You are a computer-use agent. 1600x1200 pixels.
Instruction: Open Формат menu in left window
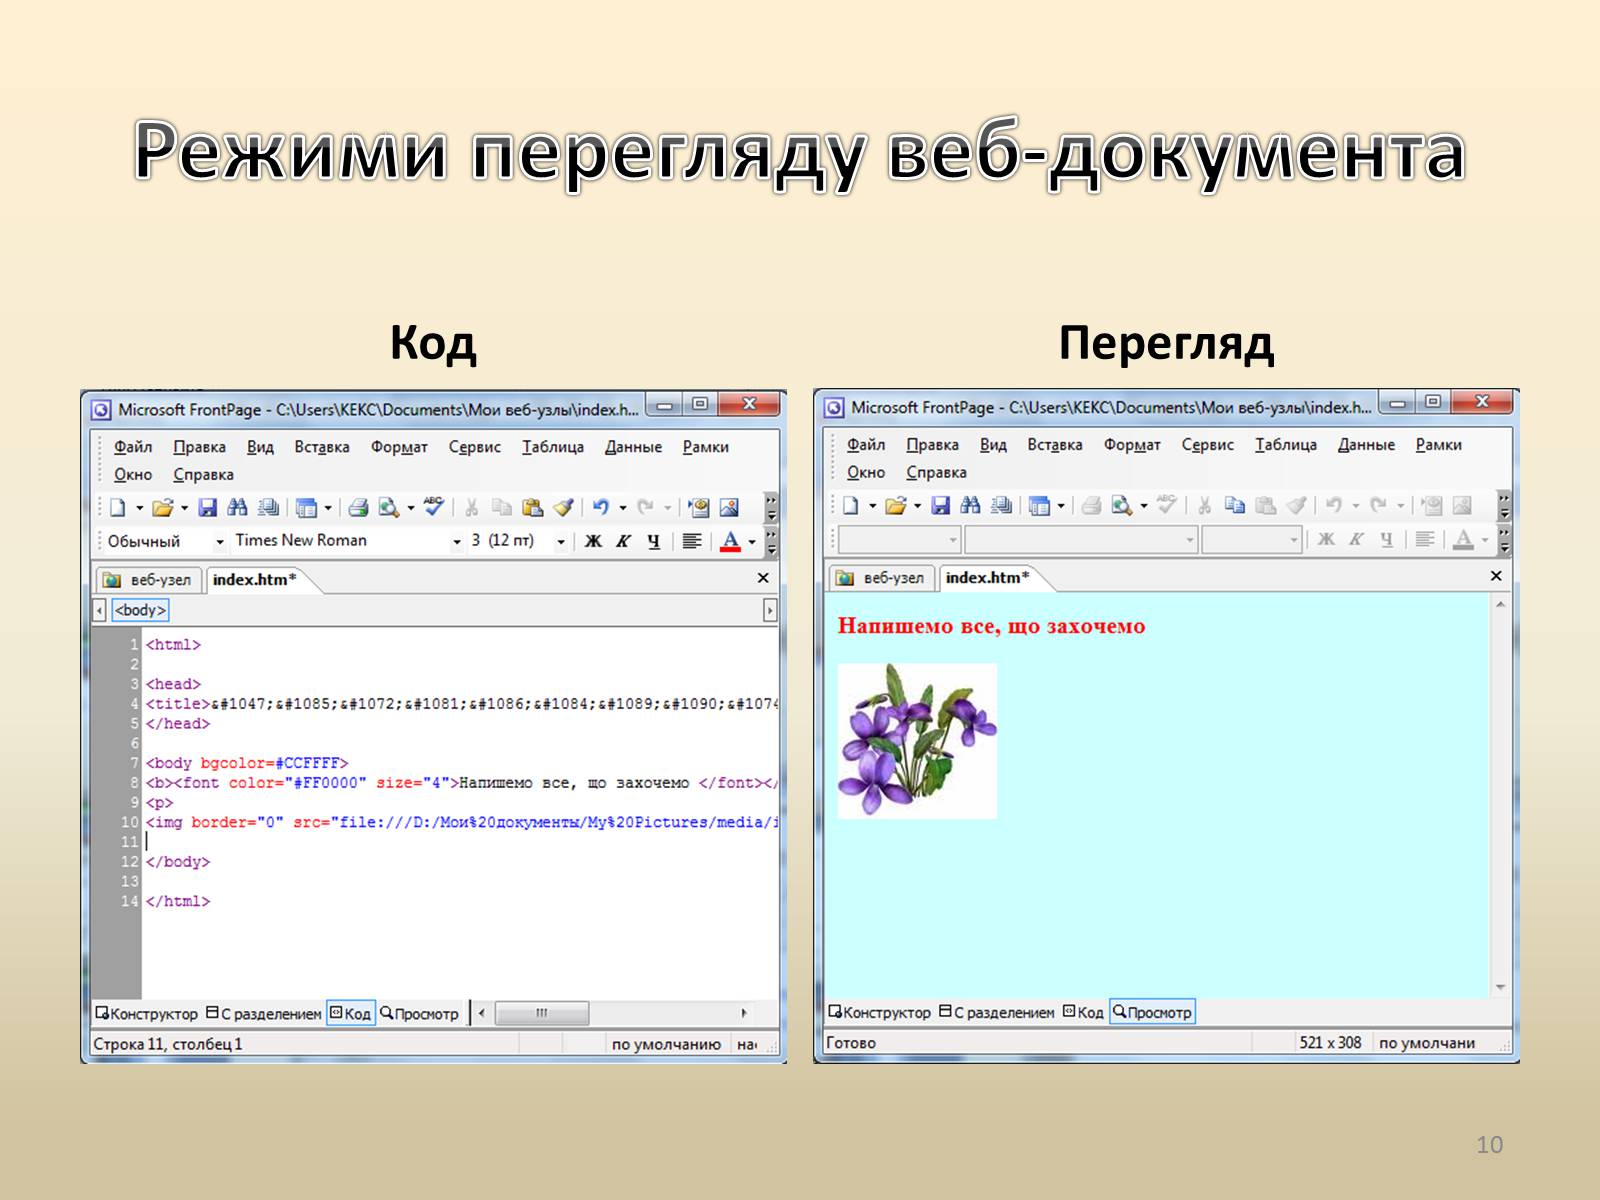click(398, 447)
